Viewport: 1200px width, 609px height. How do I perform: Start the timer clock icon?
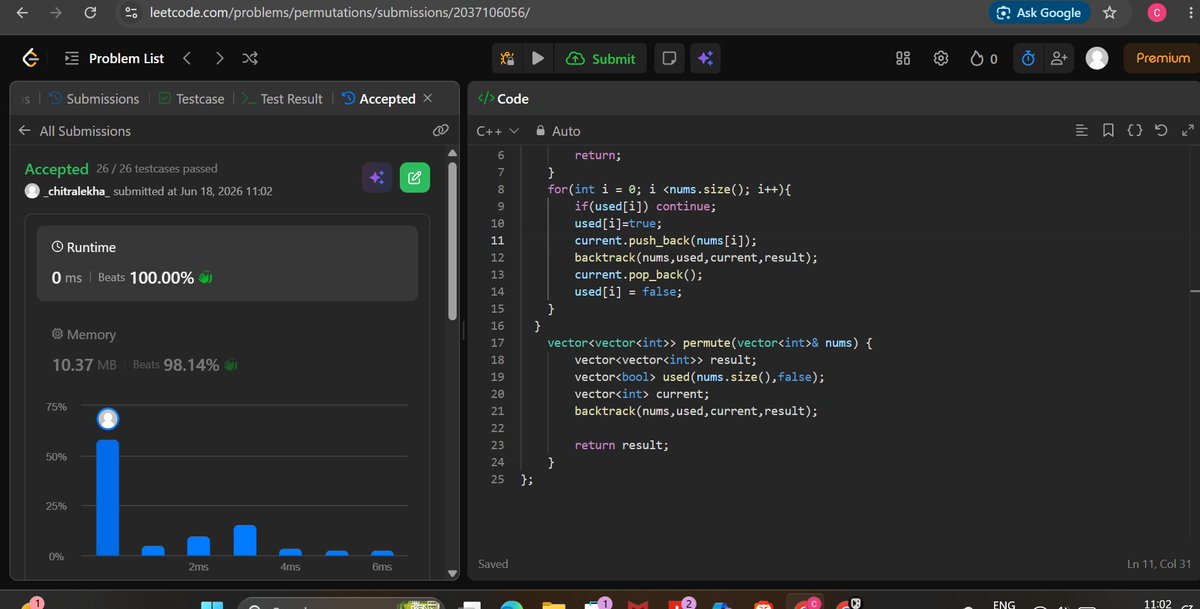click(1027, 58)
